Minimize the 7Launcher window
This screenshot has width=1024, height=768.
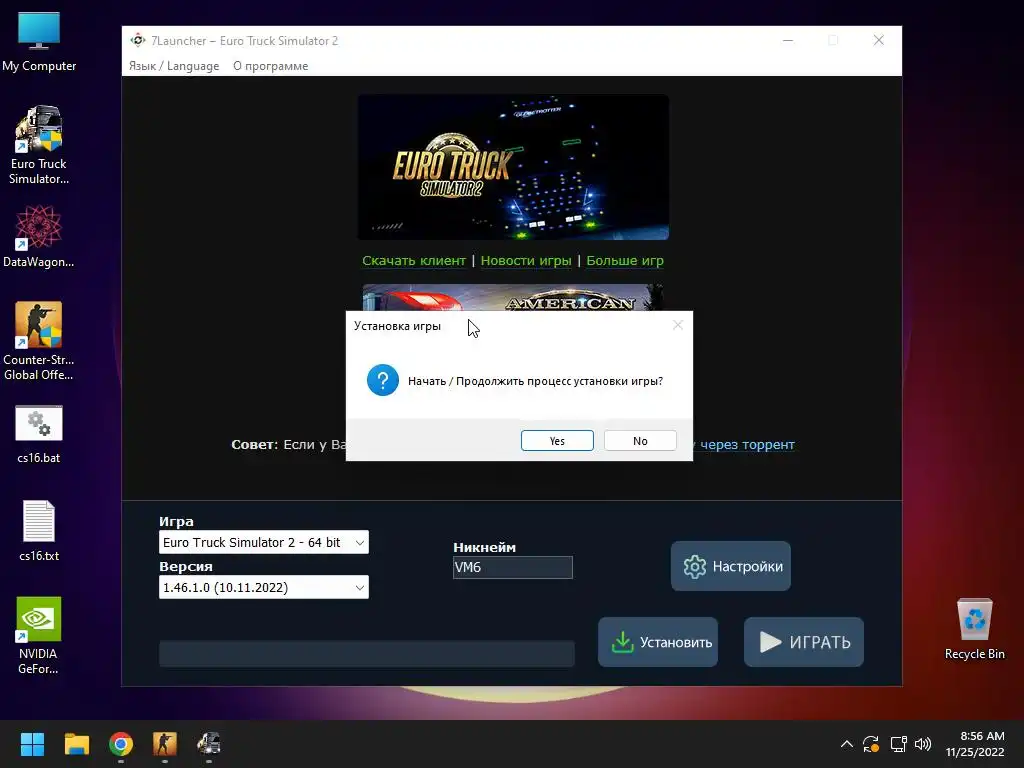point(788,40)
